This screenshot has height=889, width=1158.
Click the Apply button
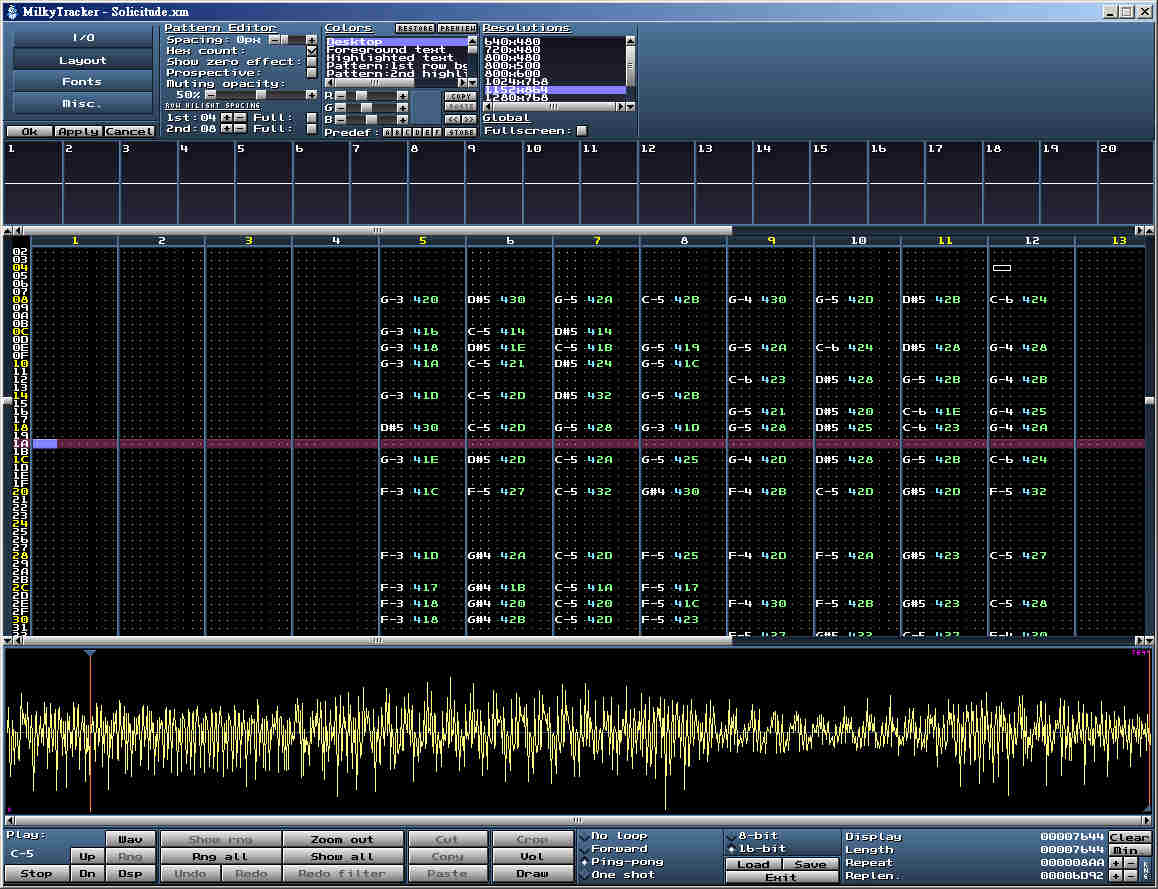point(78,131)
